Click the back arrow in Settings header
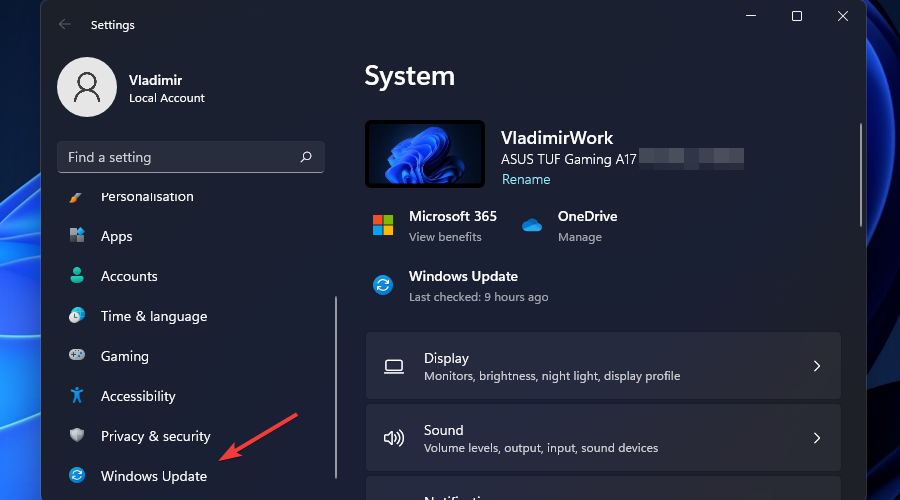Viewport: 900px width, 500px height. pos(64,24)
